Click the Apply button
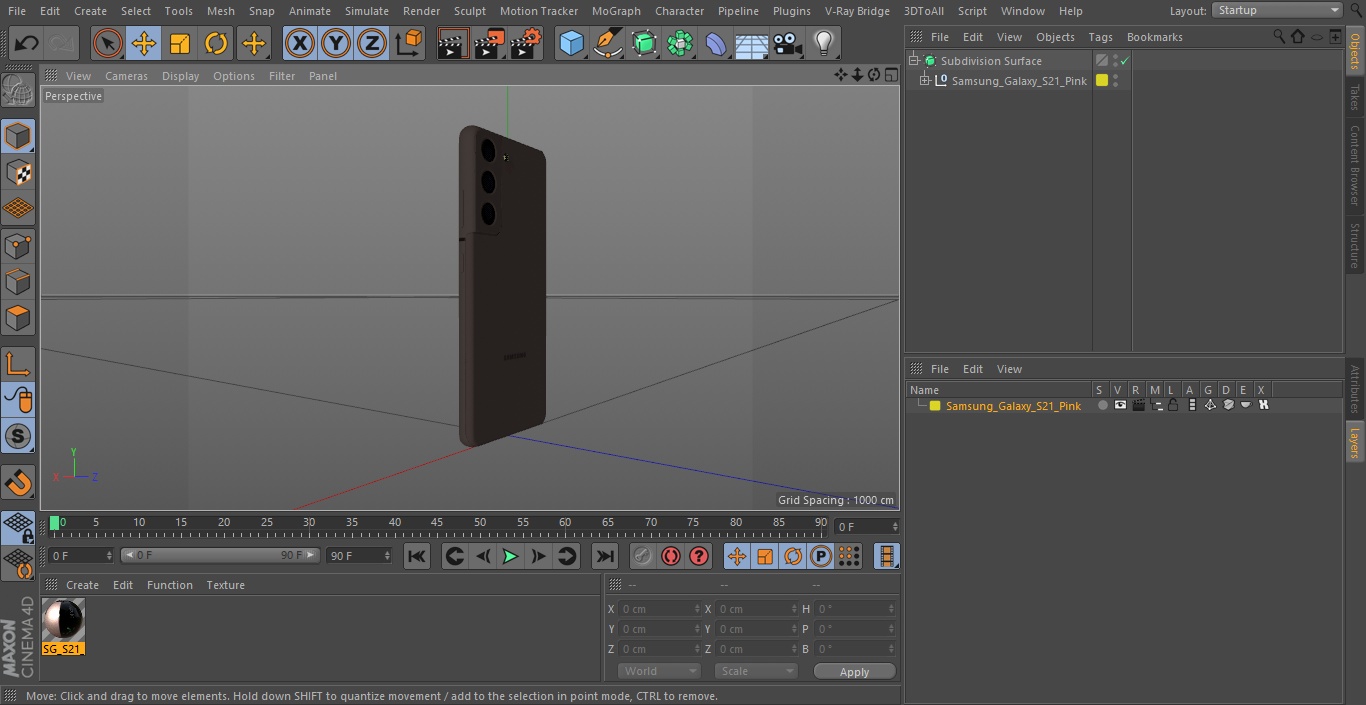 [x=854, y=672]
